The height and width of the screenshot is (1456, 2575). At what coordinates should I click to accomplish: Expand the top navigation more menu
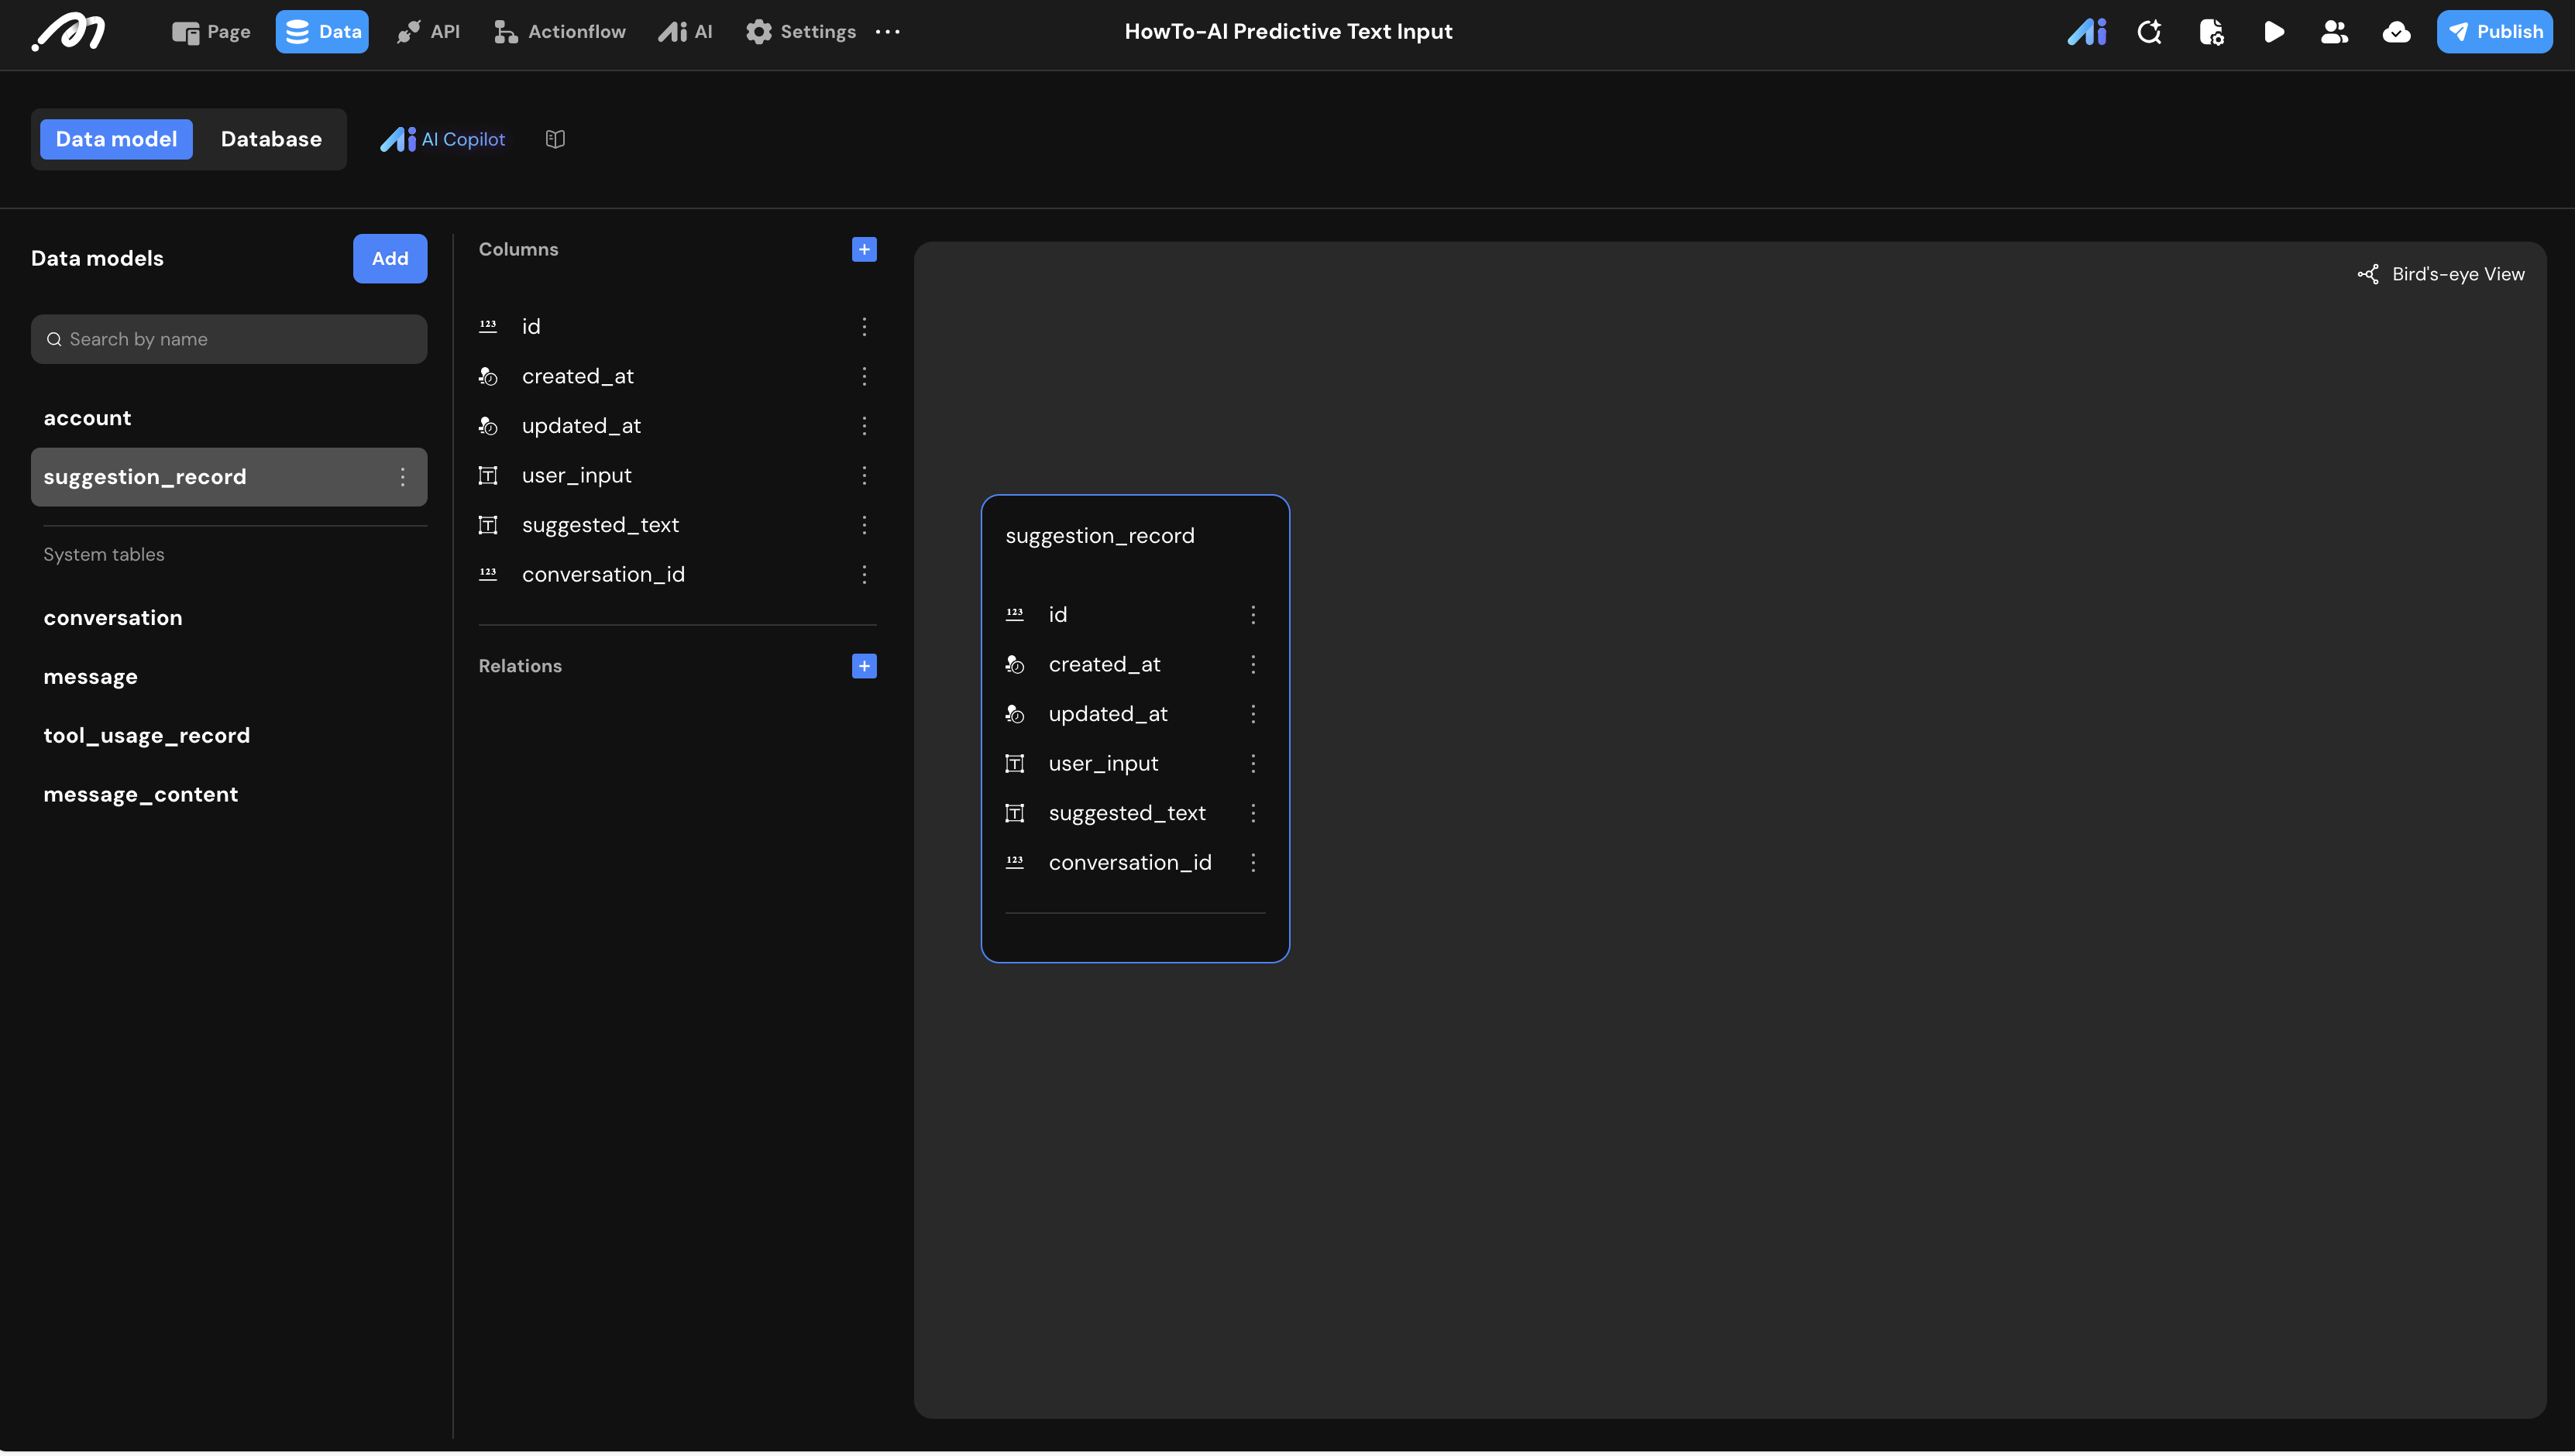point(887,32)
